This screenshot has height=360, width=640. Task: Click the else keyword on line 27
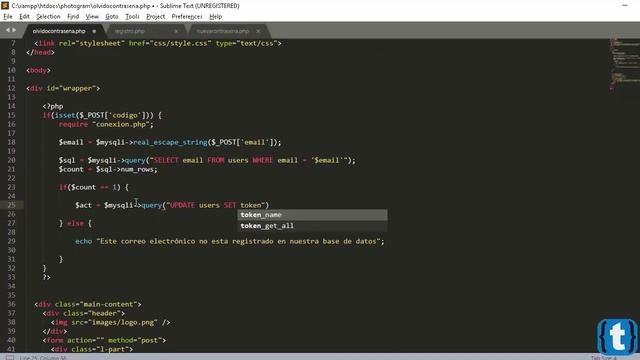click(x=75, y=223)
